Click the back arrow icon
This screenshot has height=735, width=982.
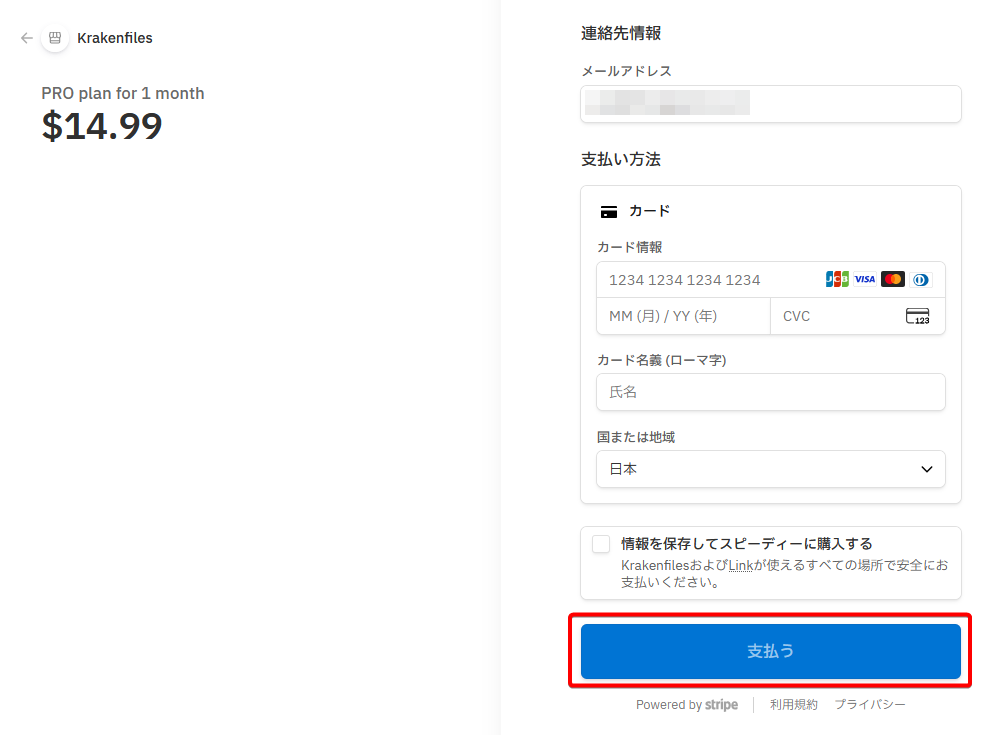[x=27, y=38]
